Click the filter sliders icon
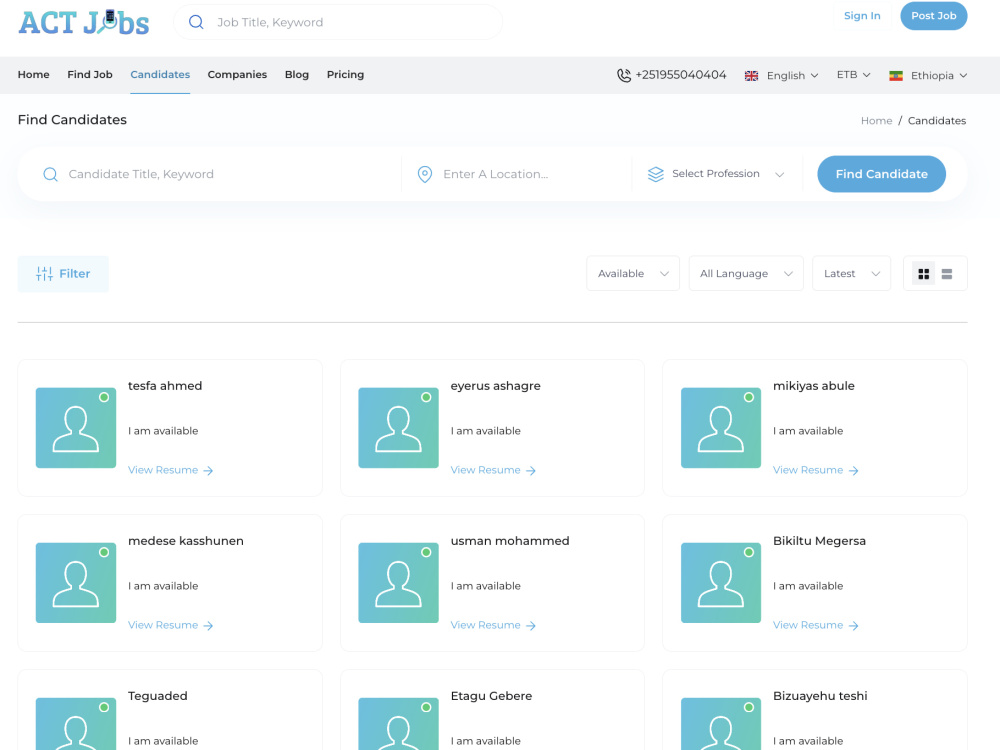Viewport: 1000px width, 750px height. click(44, 274)
